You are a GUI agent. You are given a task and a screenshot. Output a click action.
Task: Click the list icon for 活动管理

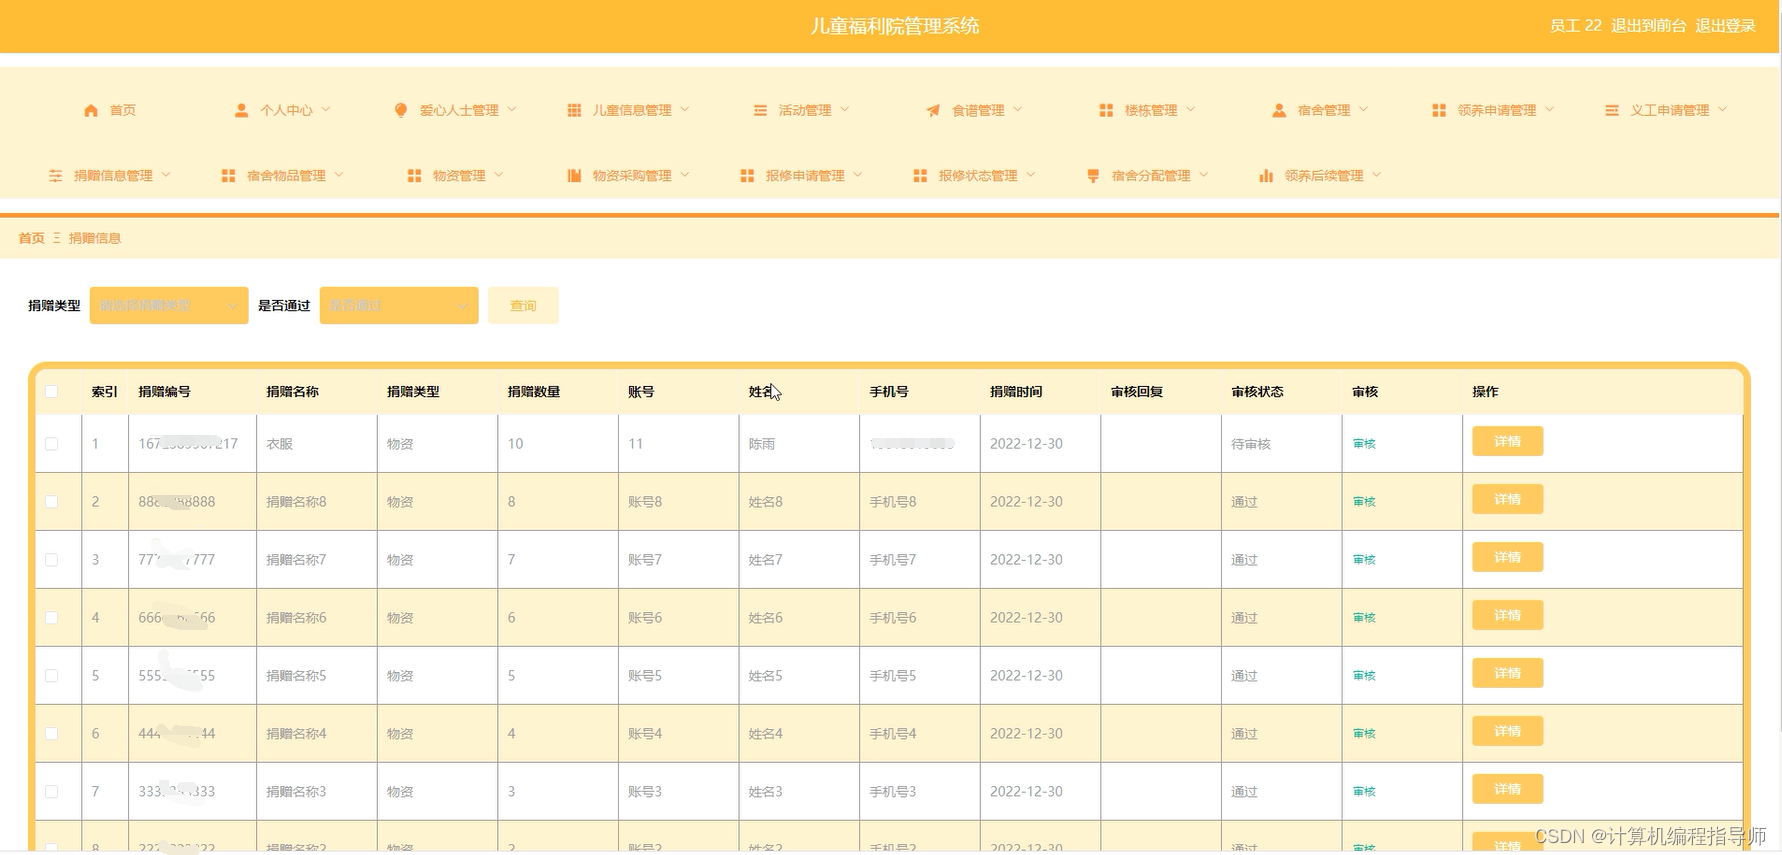pos(760,110)
